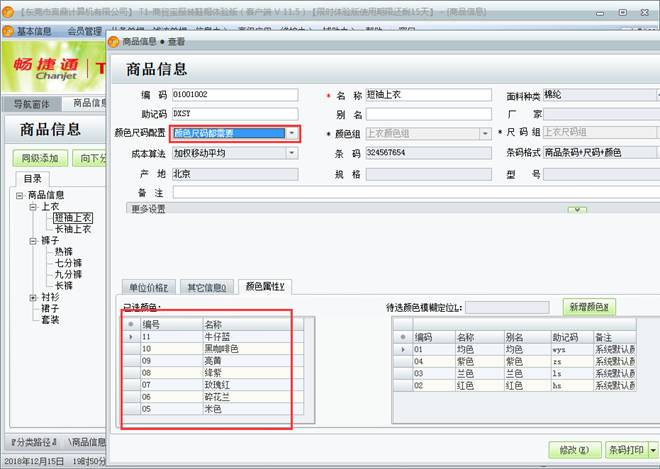Screen dimensions: 660x469
Task: Select 长袖上衣 in the category tree
Action: pos(72,229)
